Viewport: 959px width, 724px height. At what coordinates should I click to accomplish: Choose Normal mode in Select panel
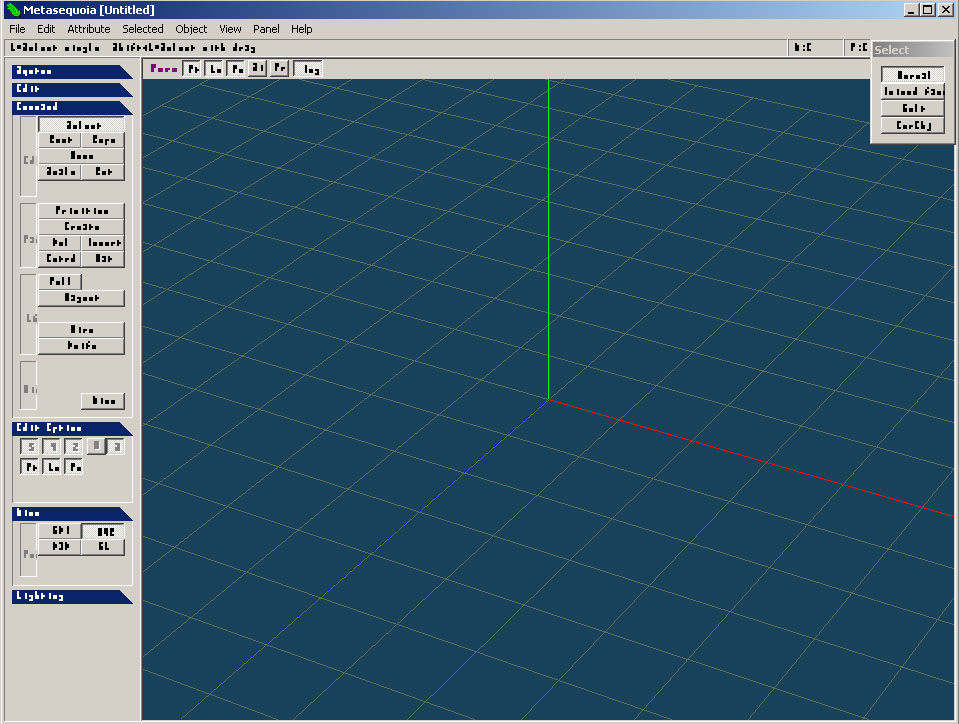point(913,75)
